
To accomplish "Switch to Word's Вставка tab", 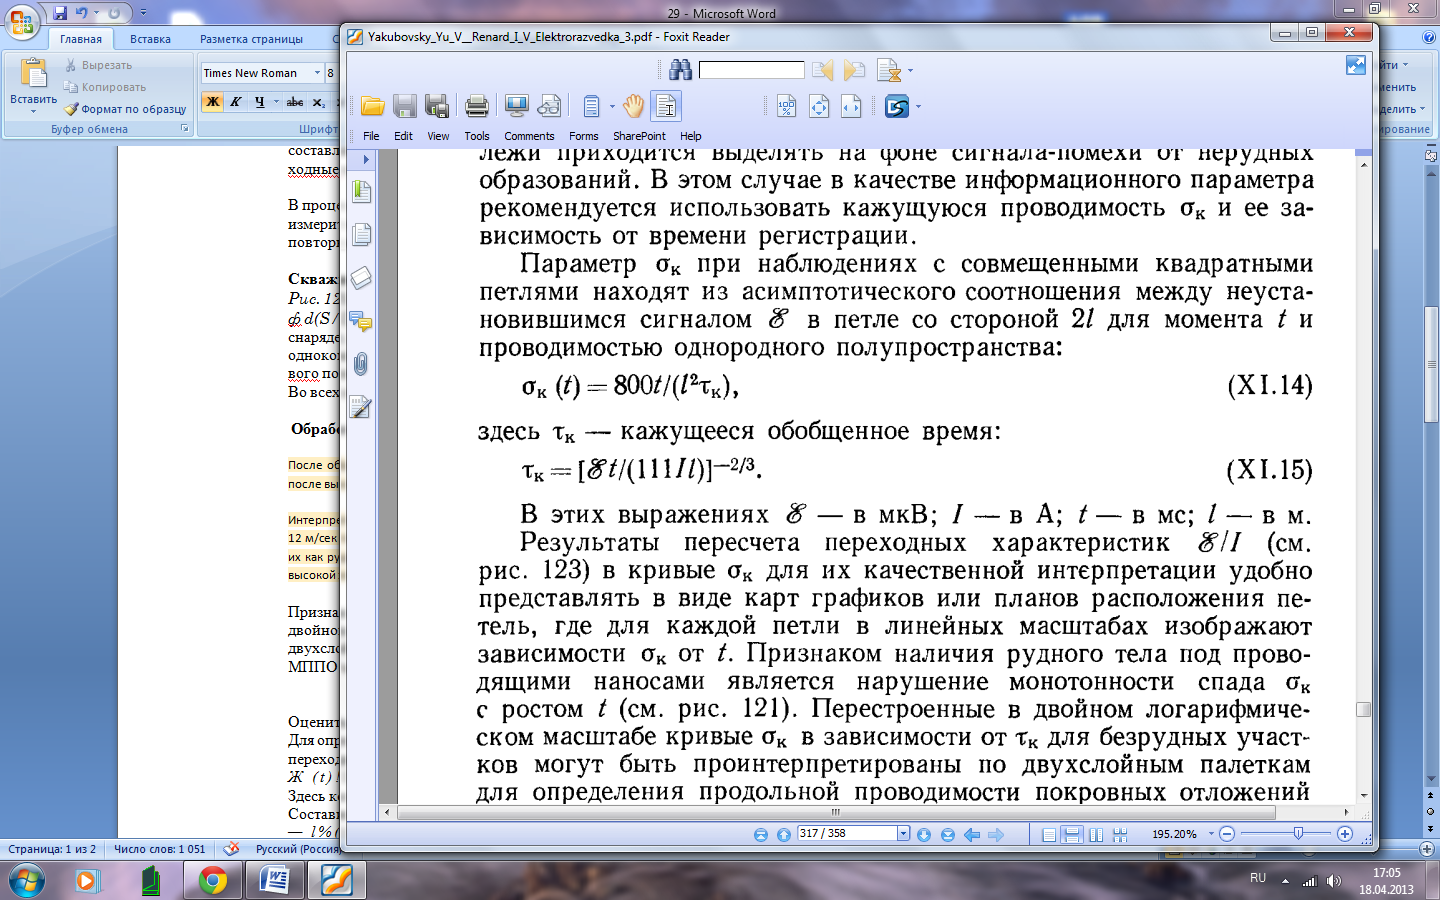I will click(150, 39).
